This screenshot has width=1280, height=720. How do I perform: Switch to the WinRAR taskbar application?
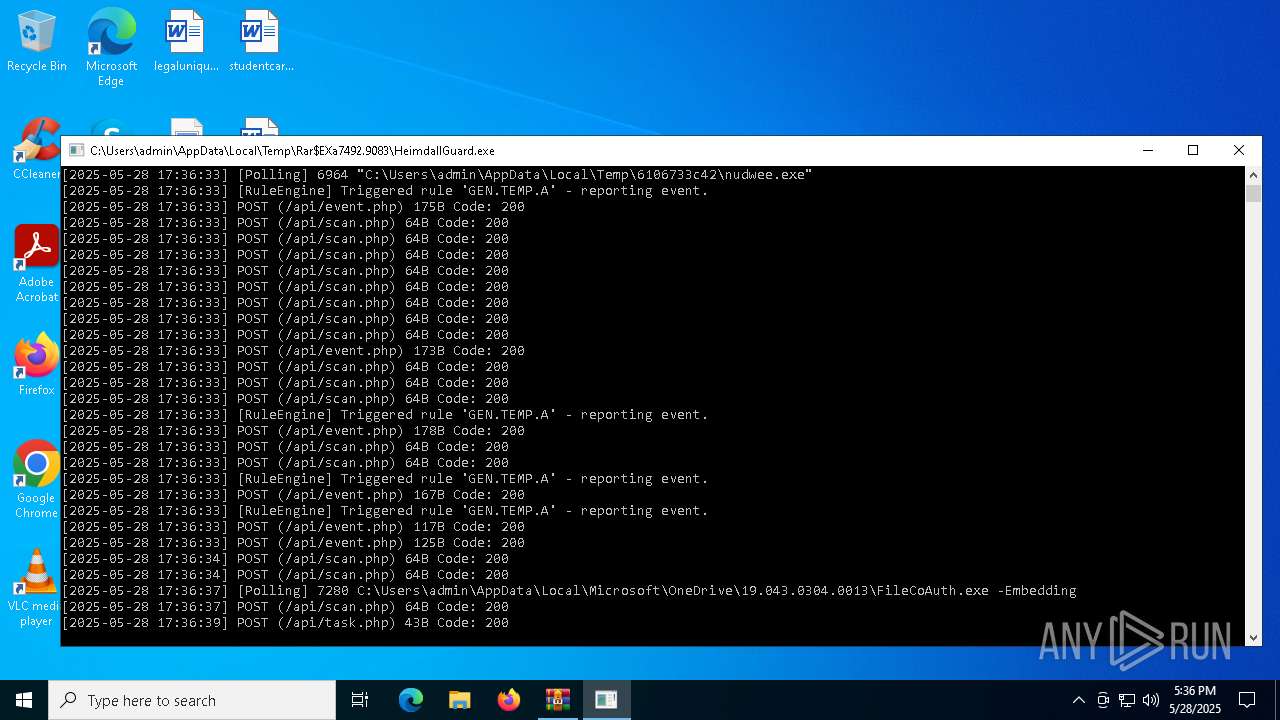pyautogui.click(x=557, y=700)
